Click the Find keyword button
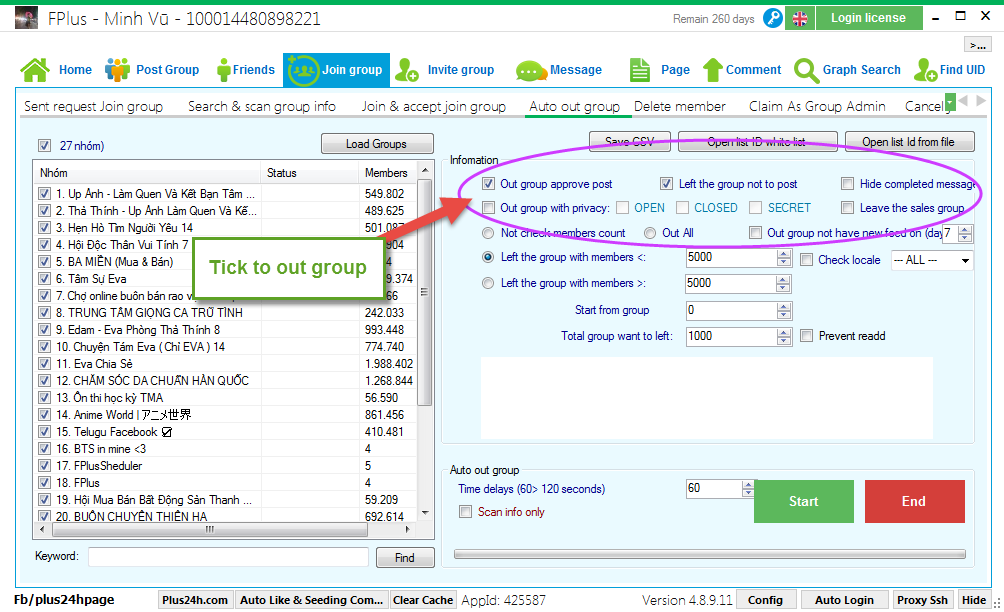The image size is (1004, 612). pos(405,558)
